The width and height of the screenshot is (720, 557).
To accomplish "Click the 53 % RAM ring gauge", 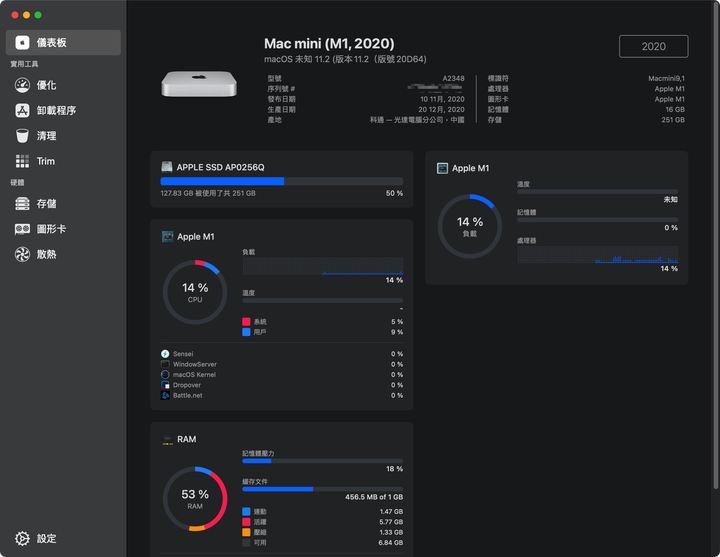I will pos(195,499).
